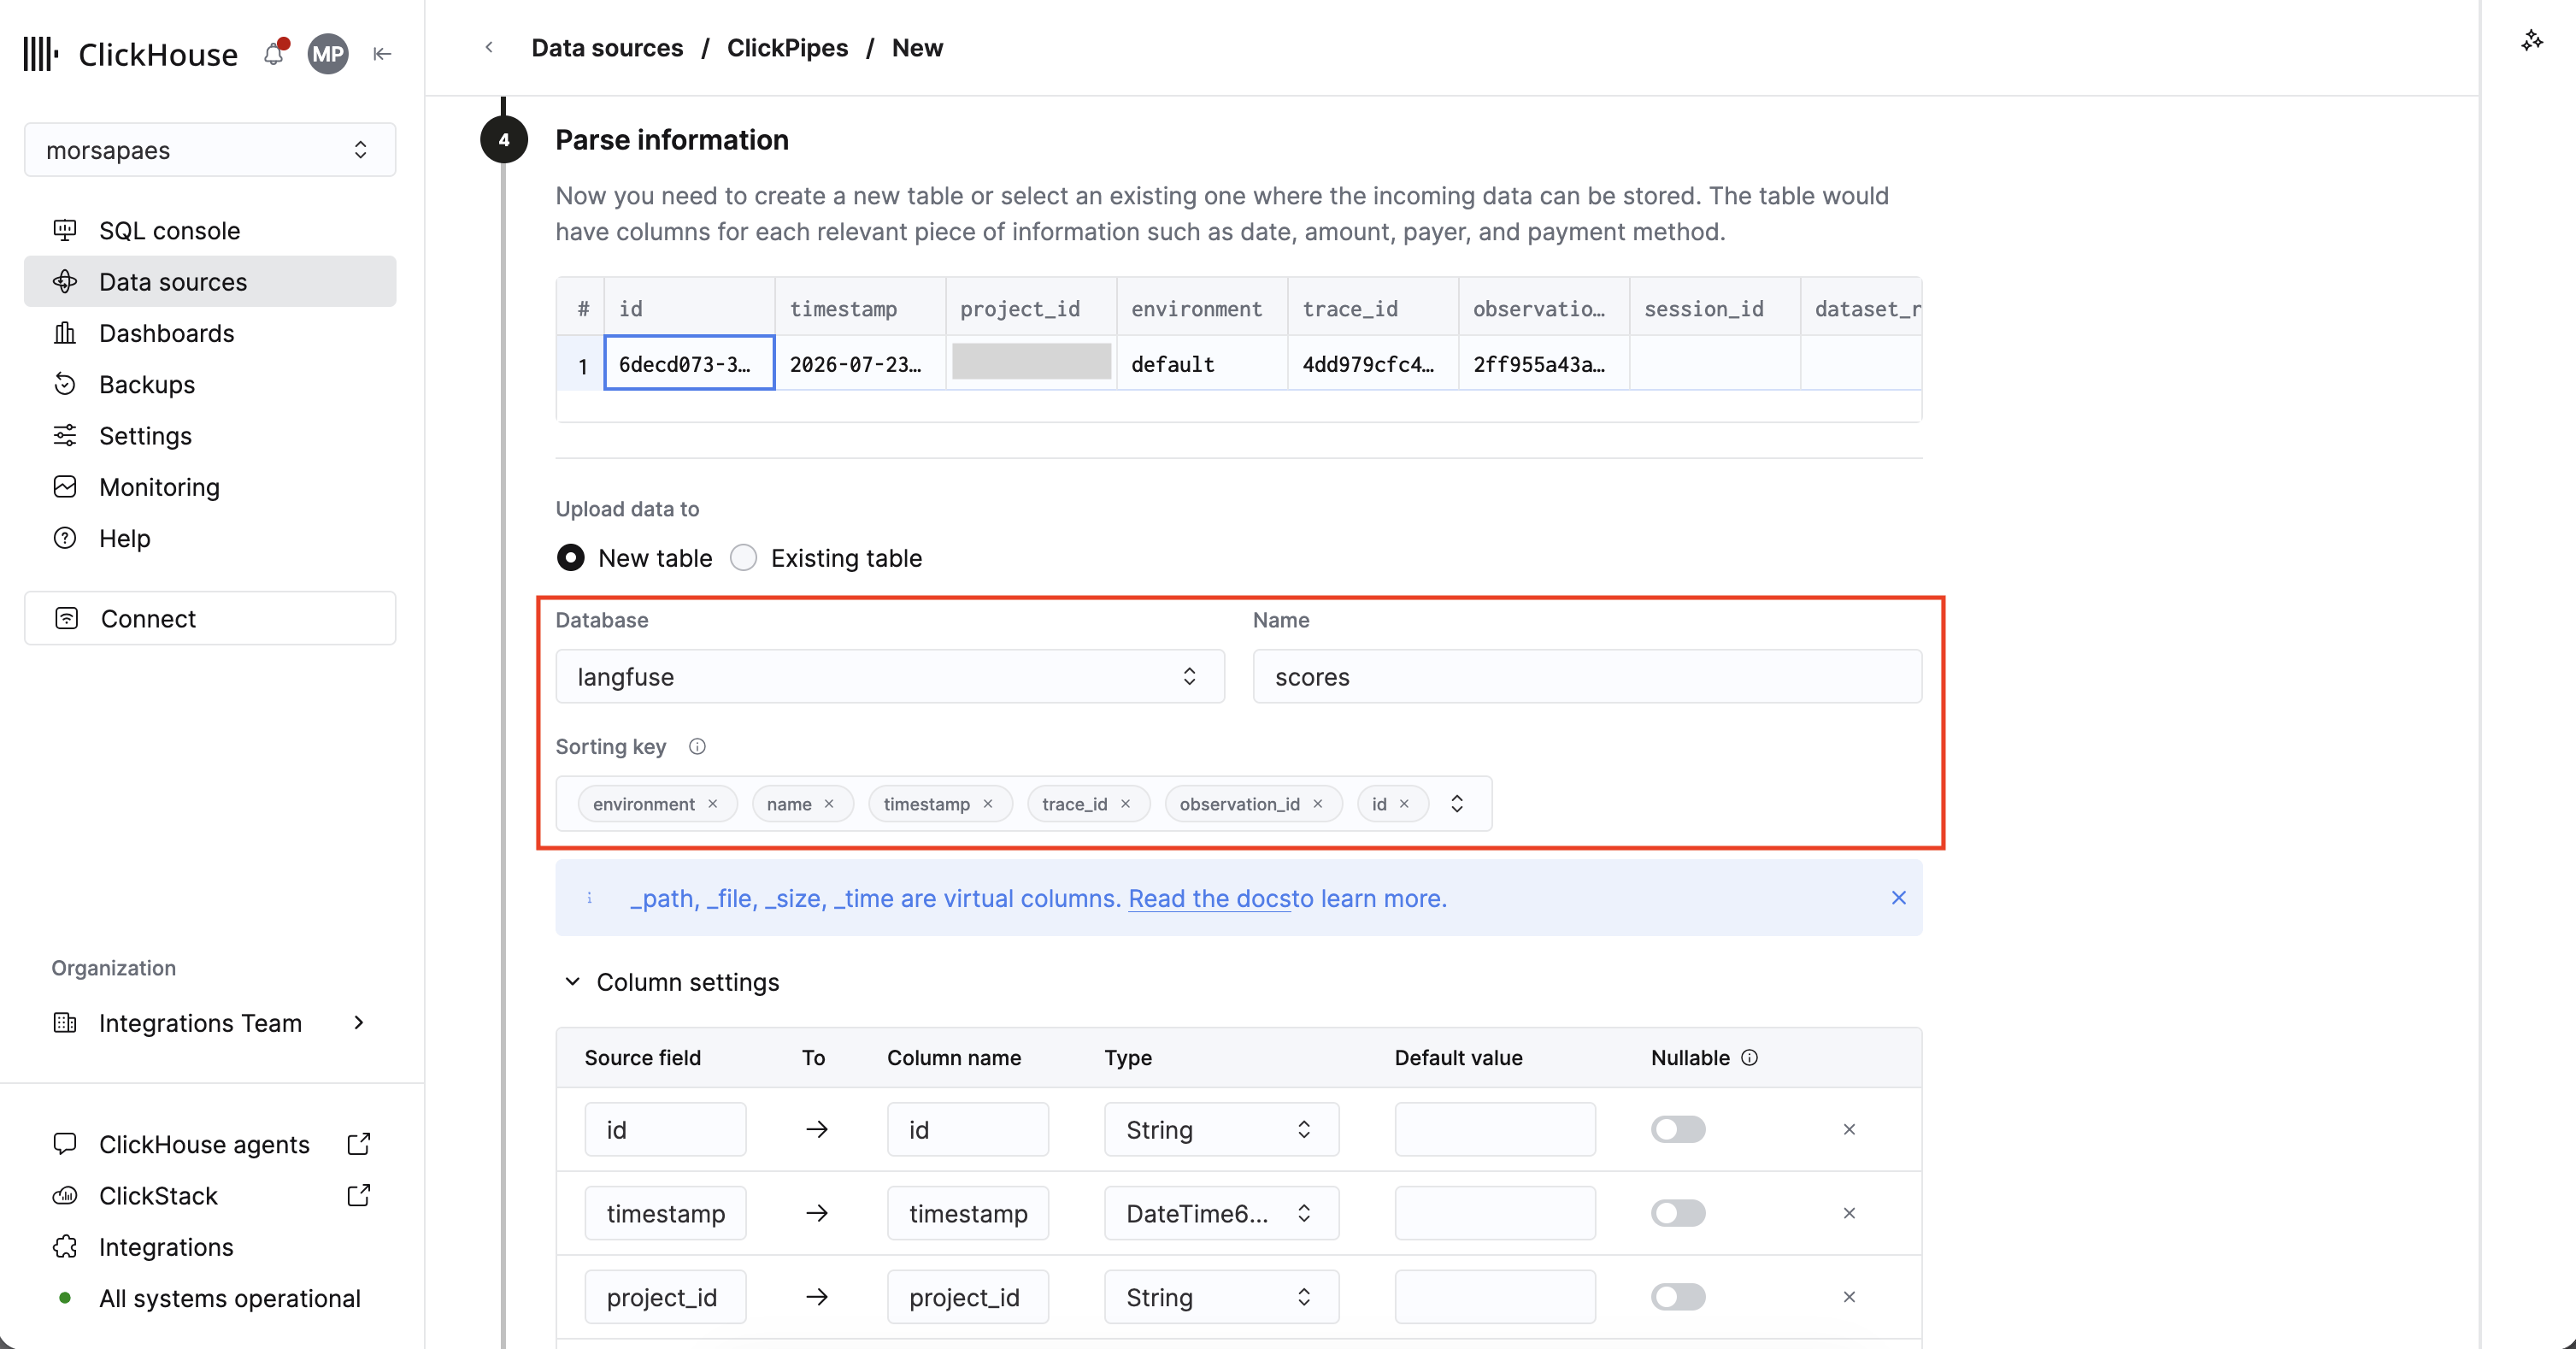Screen dimensions: 2576x1349
Task: Open ClickStack in sidebar
Action: pyautogui.click(x=158, y=1196)
